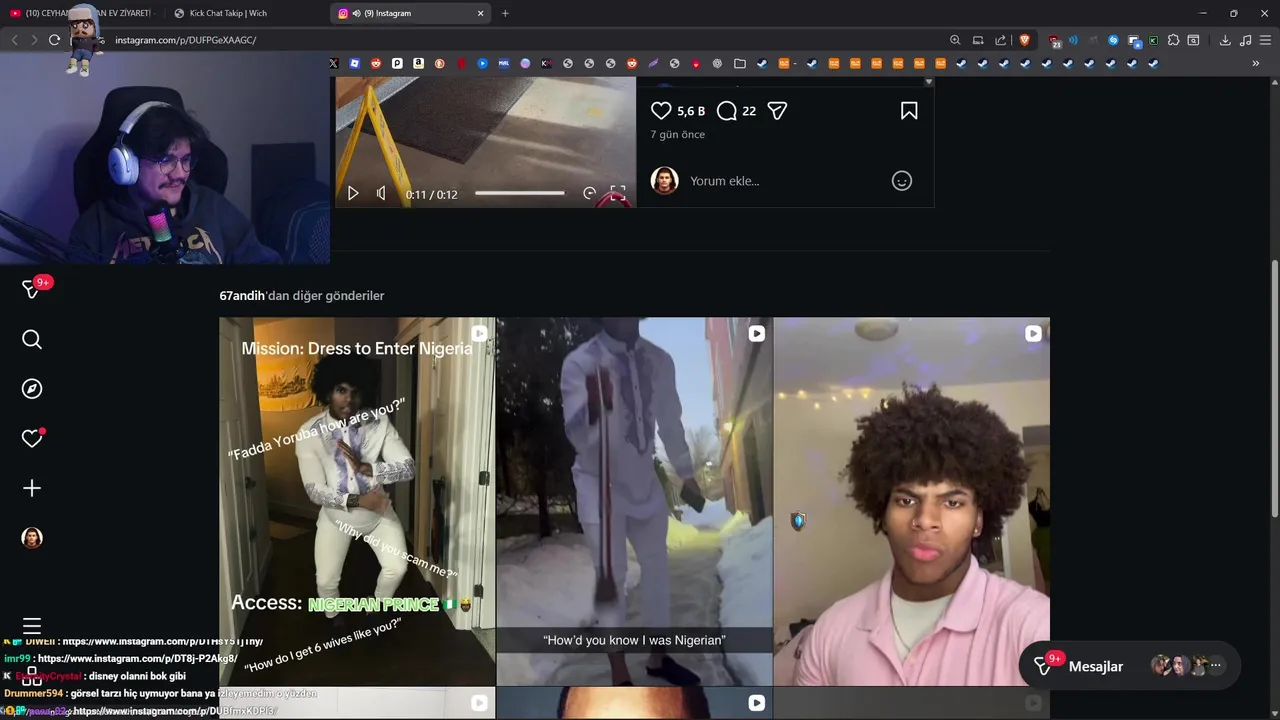Go back to previous page

pyautogui.click(x=14, y=40)
